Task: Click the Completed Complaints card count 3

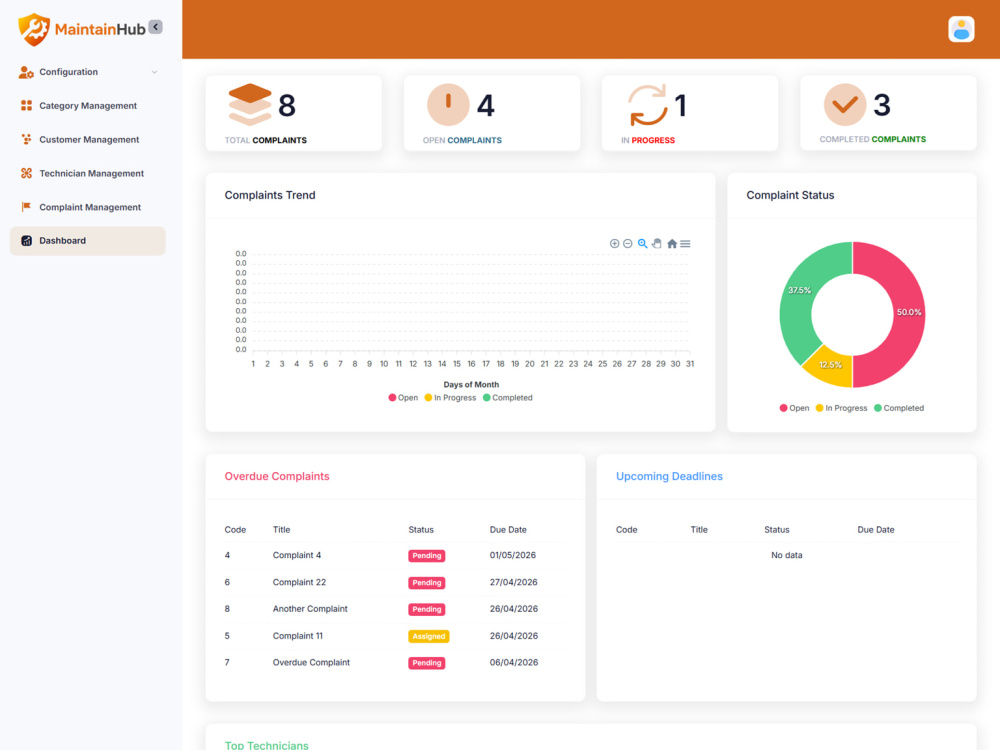Action: 881,105
